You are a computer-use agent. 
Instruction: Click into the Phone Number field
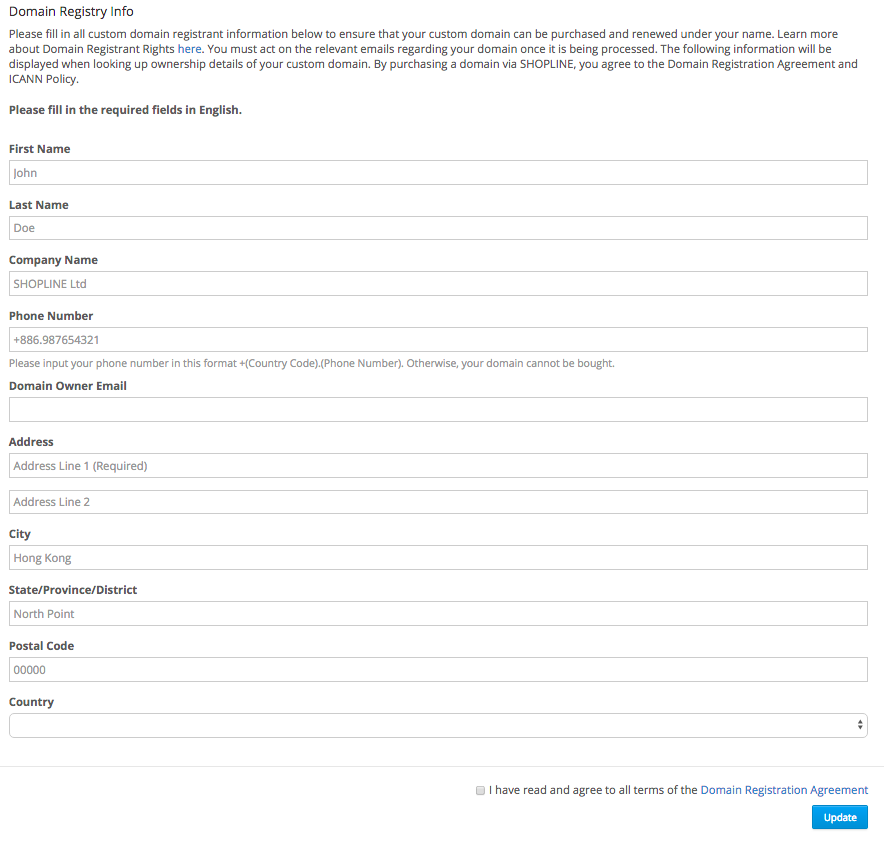pyautogui.click(x=438, y=339)
